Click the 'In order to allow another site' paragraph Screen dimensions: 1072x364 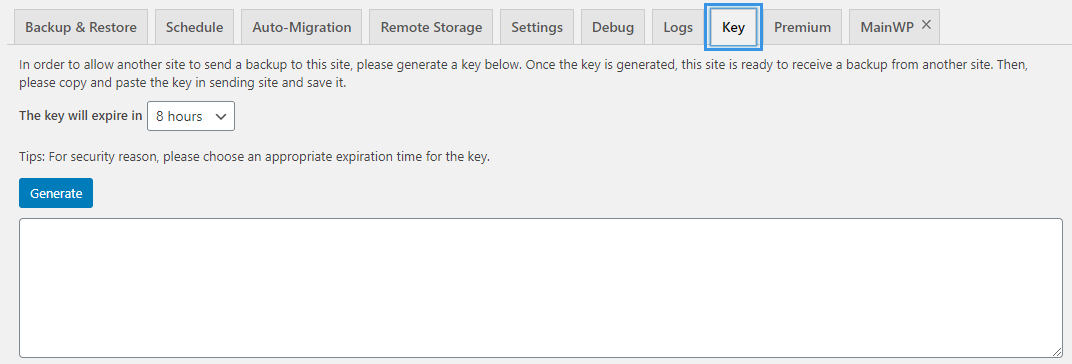[x=524, y=74]
